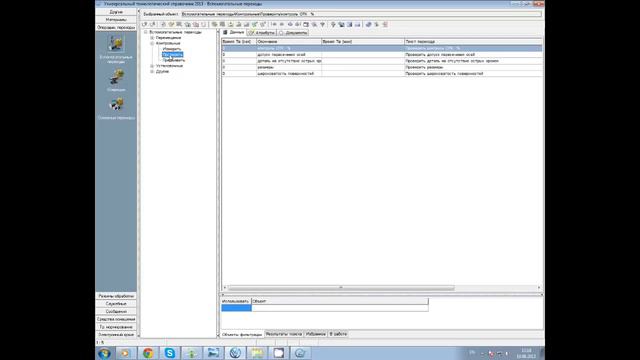The width and height of the screenshot is (640, 360).
Task: Open the Другие section at sidebar top
Action: 116,12
